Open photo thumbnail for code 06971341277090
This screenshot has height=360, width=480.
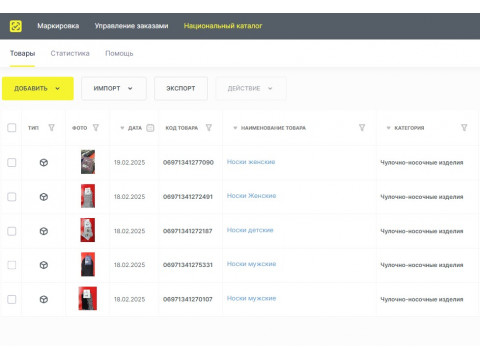[88, 162]
